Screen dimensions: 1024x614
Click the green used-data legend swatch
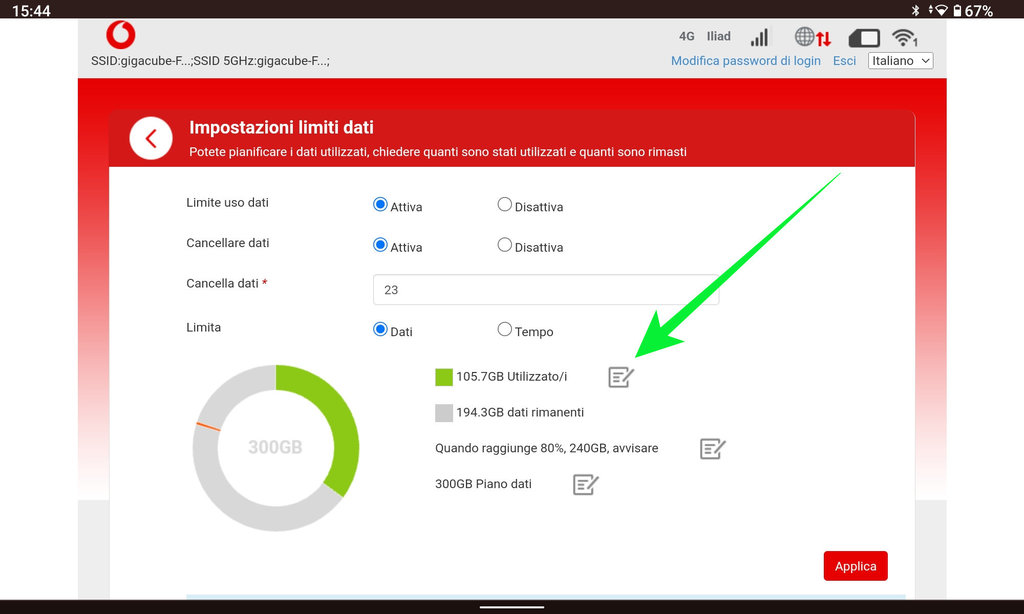click(444, 377)
